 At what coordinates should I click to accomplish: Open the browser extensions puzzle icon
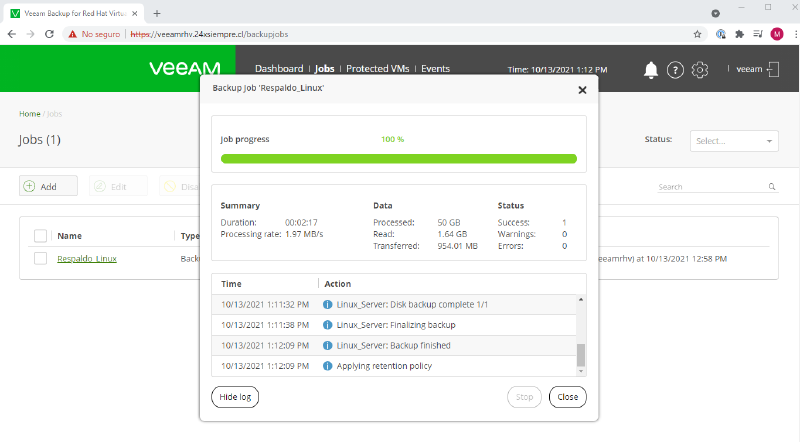coord(739,34)
